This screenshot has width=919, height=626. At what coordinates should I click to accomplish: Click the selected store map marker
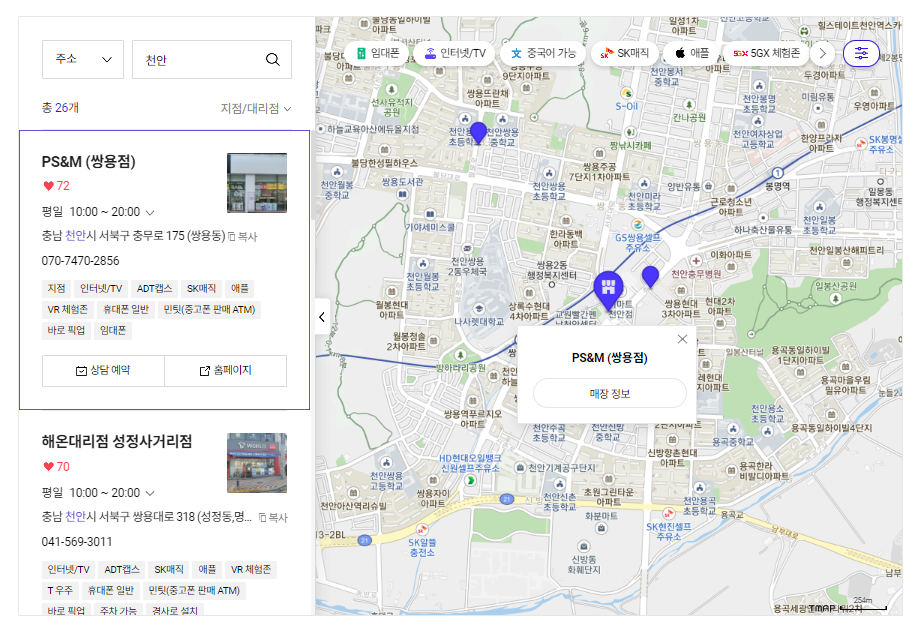coord(608,290)
